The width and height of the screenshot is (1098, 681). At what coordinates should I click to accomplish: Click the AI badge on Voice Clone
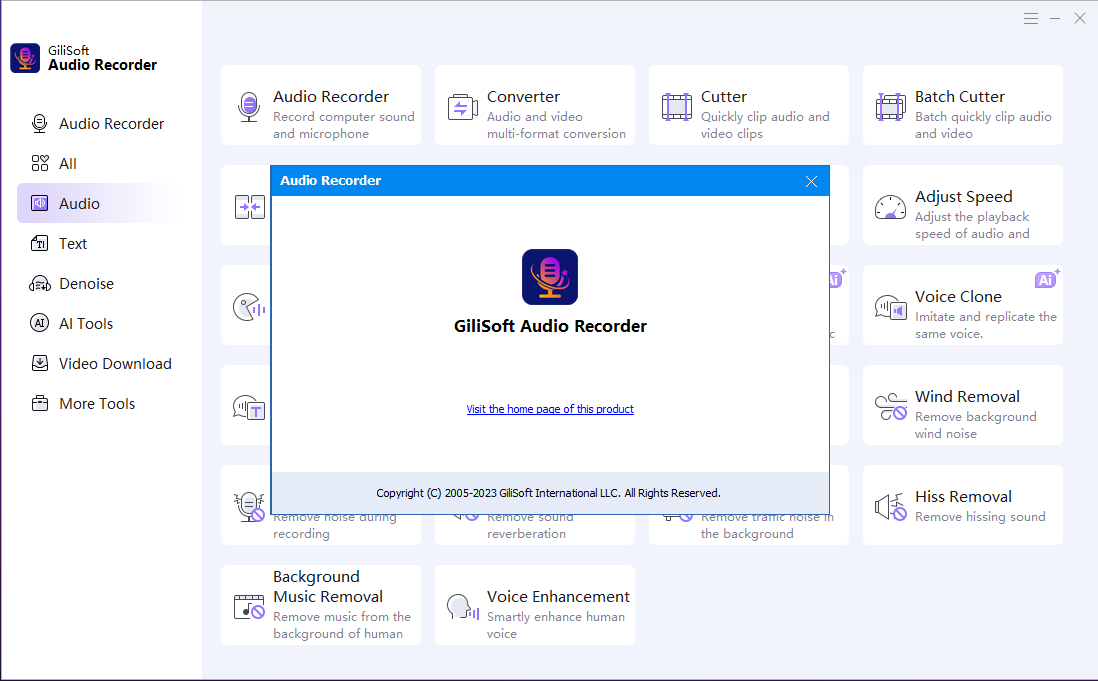coord(1047,279)
